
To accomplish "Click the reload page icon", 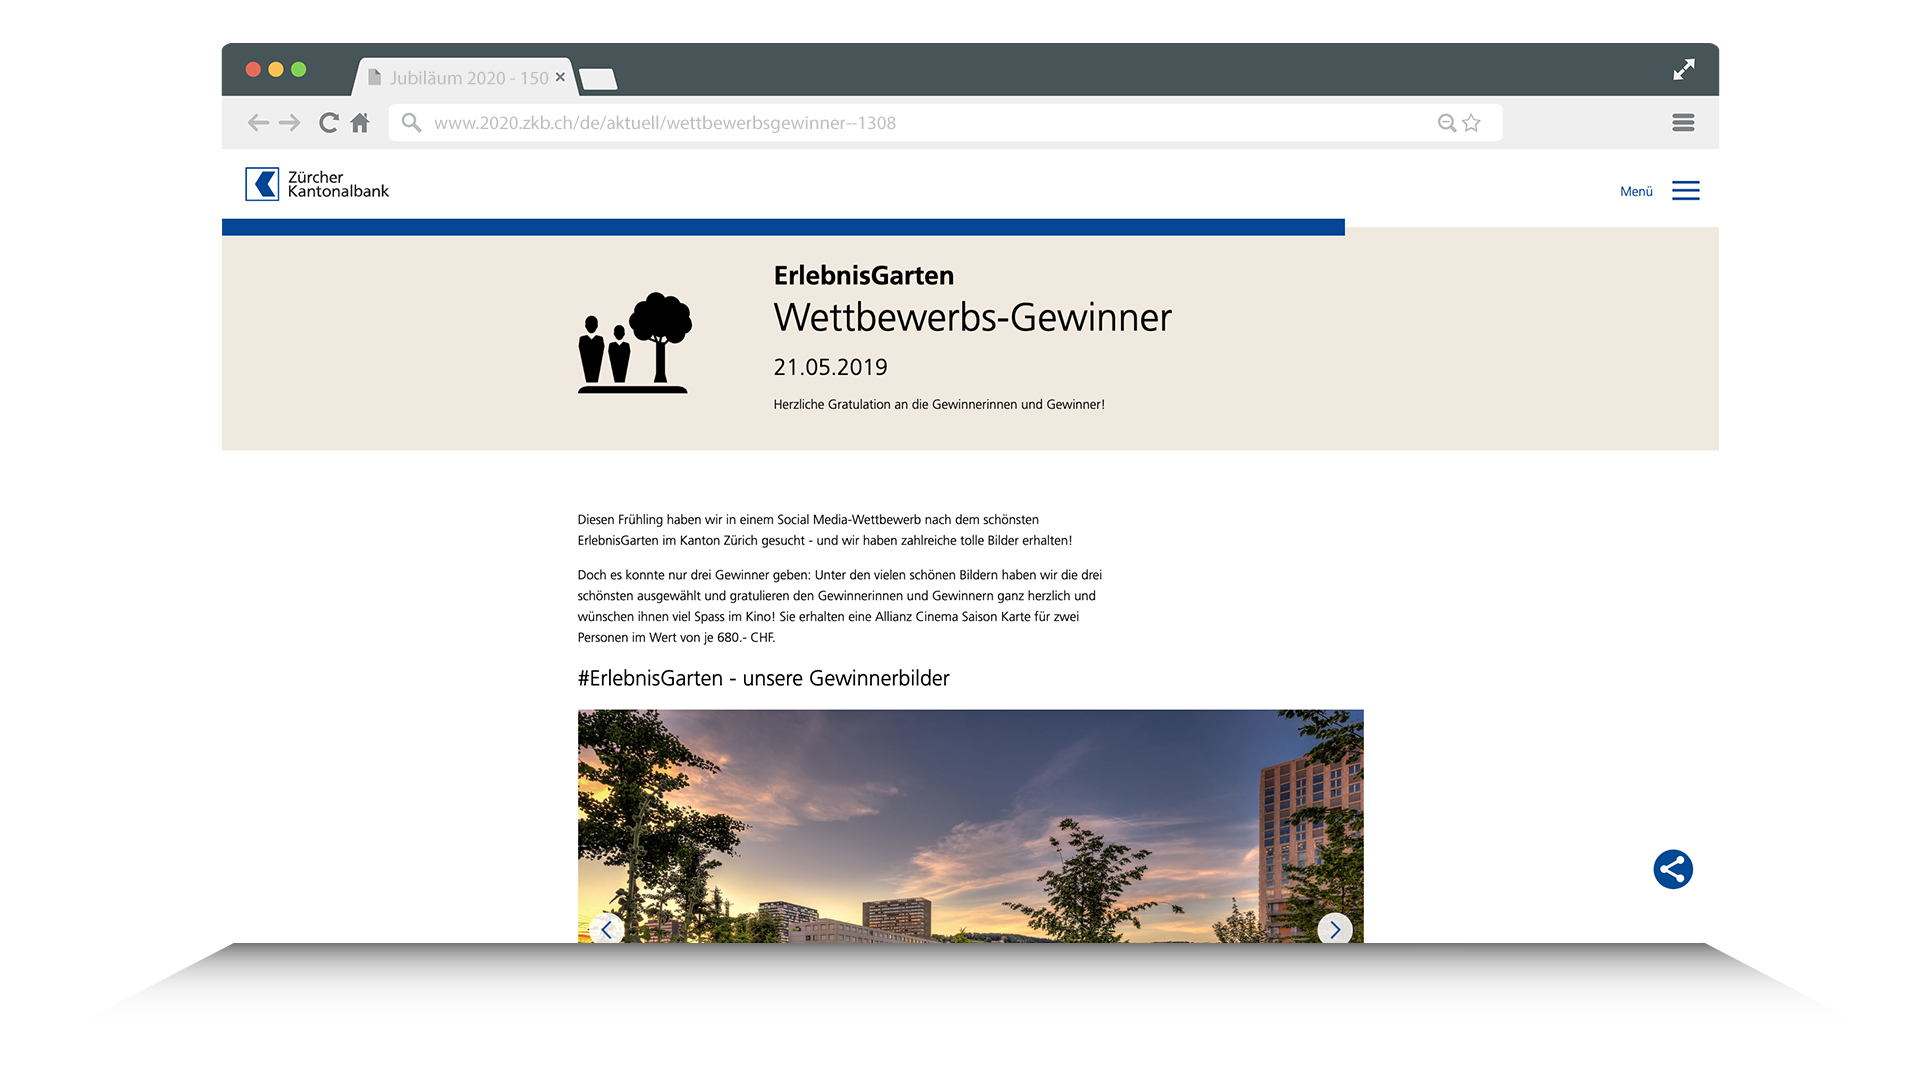I will (x=328, y=122).
